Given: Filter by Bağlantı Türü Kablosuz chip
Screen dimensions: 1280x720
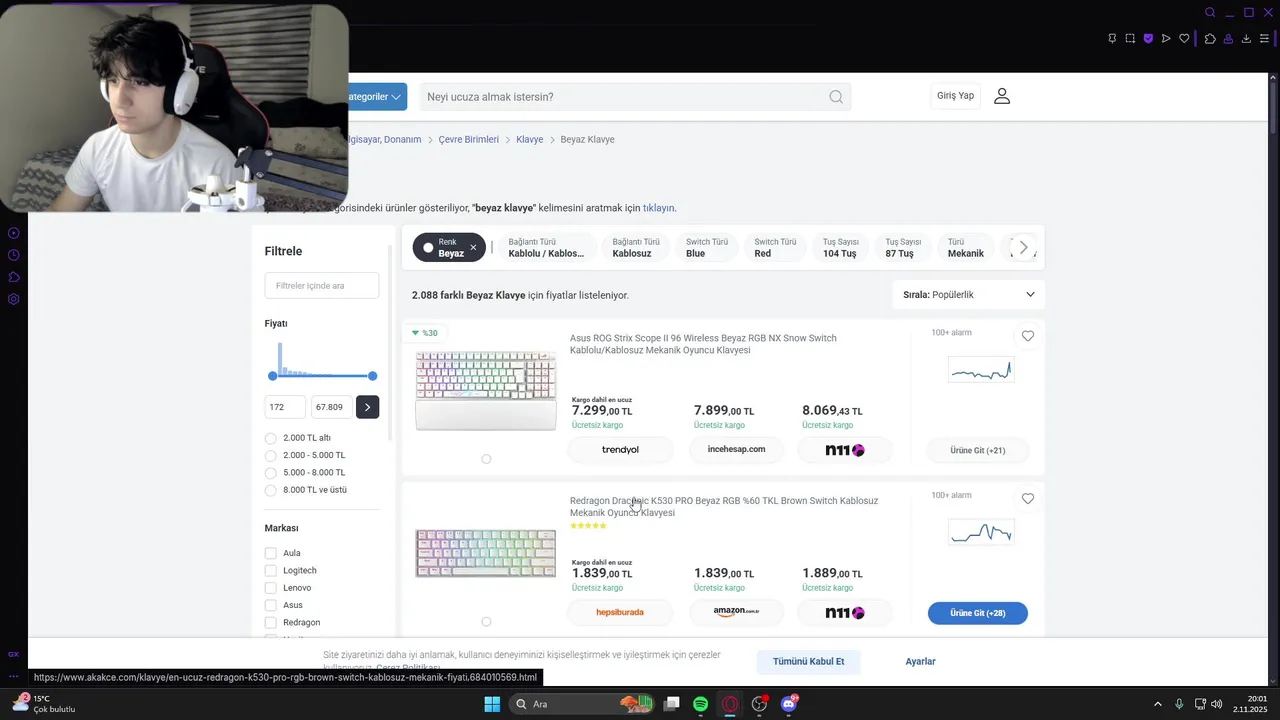Looking at the screenshot, I should (636, 248).
